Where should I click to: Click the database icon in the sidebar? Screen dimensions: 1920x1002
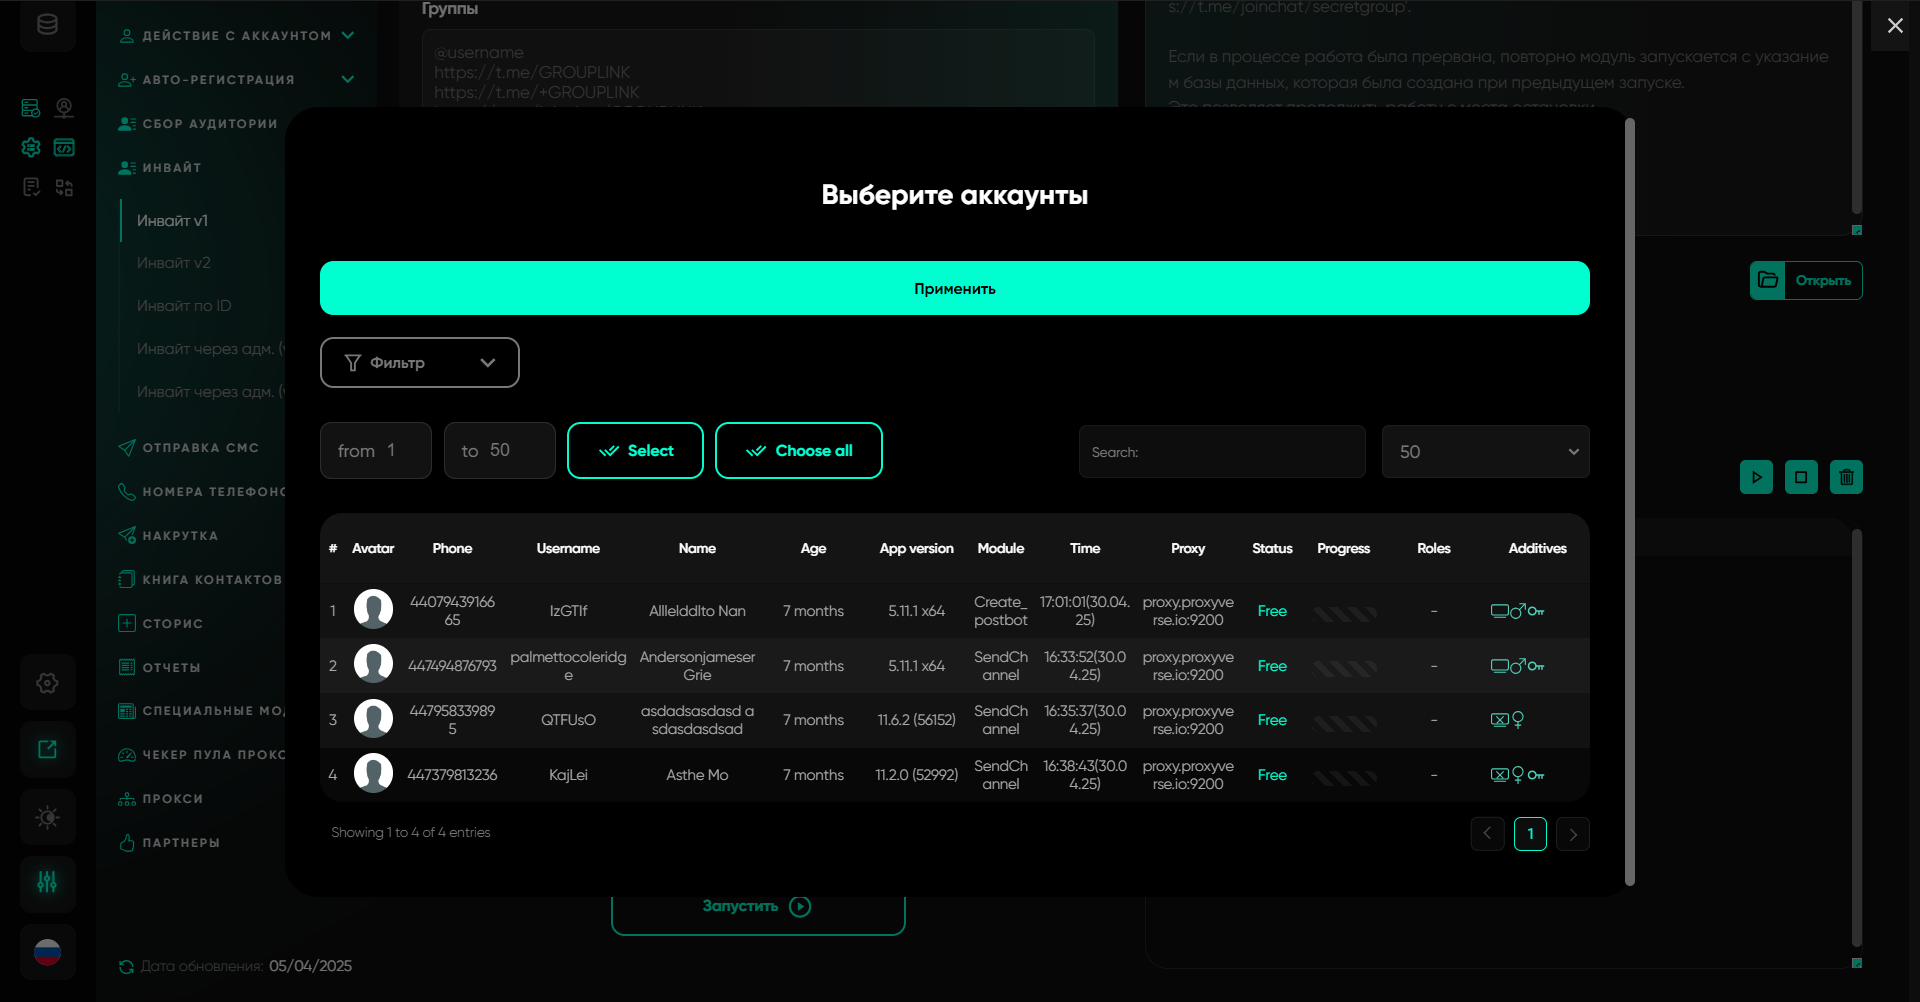(47, 25)
